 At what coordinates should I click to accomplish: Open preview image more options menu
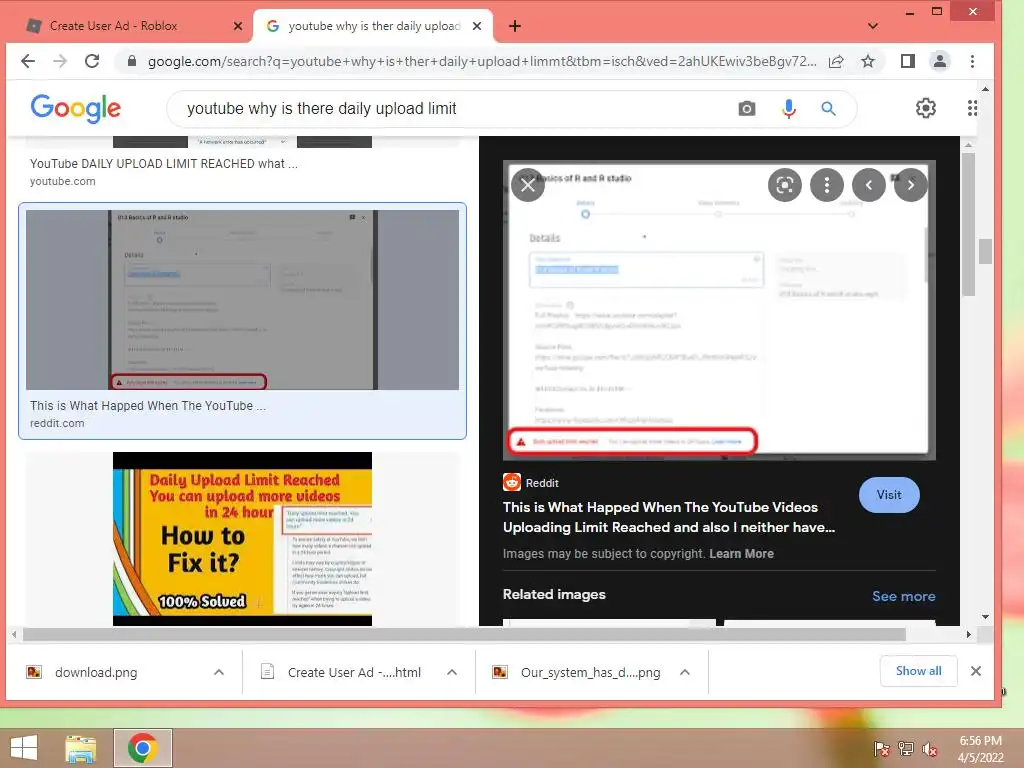coord(827,185)
